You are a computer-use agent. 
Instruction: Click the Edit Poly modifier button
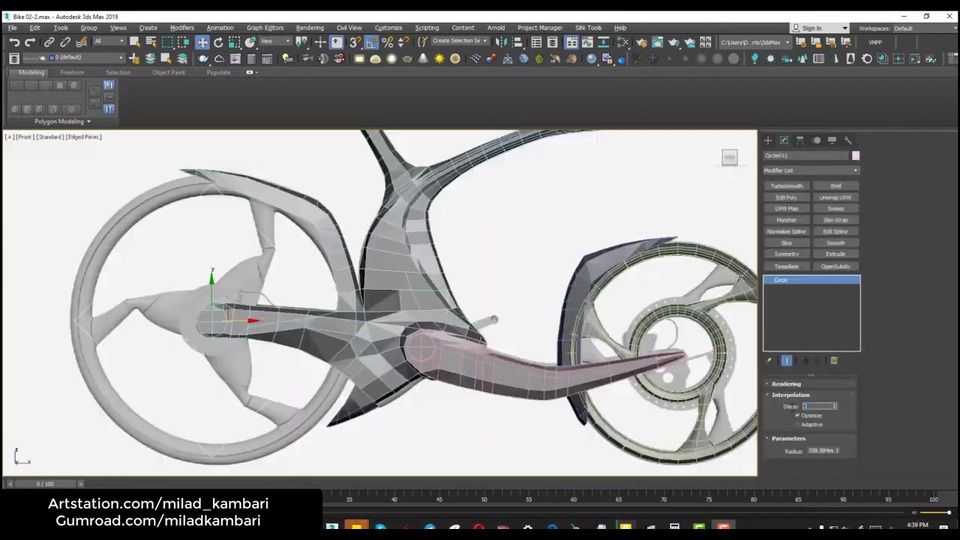tap(786, 197)
